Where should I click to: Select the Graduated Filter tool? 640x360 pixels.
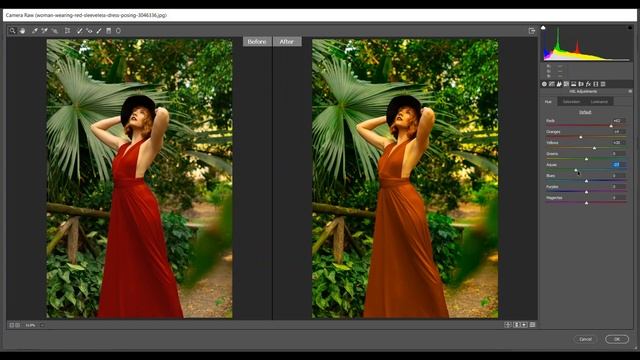109,31
